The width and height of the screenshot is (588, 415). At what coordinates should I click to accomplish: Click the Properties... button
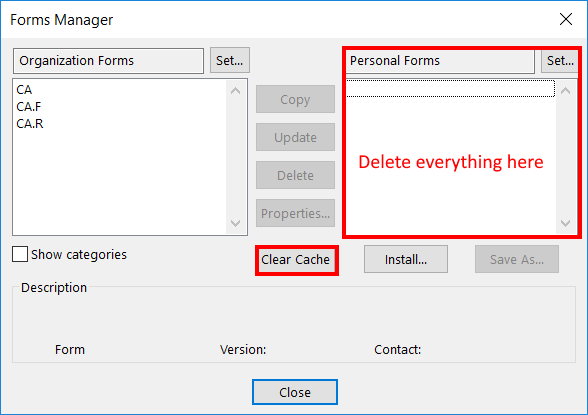click(x=296, y=213)
